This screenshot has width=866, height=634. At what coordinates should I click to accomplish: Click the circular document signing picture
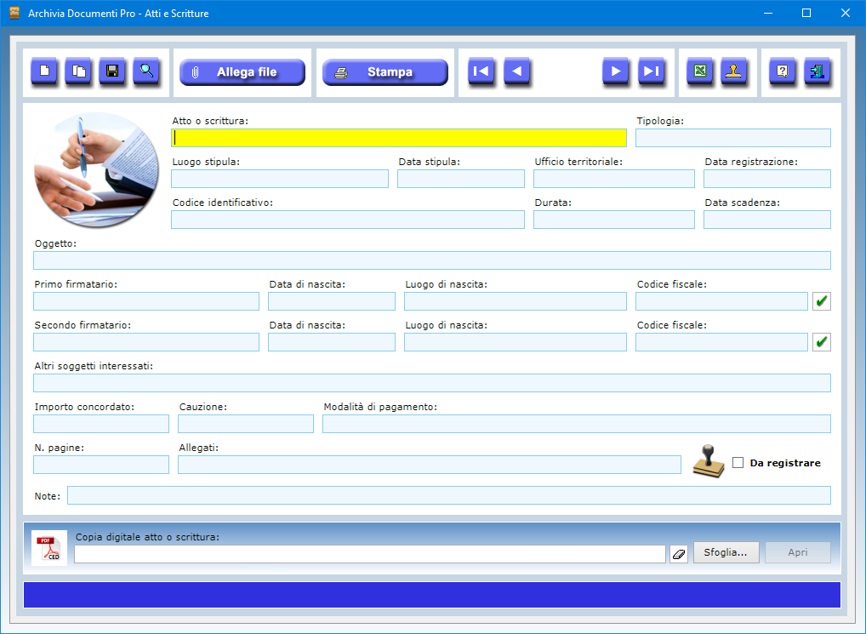[97, 170]
